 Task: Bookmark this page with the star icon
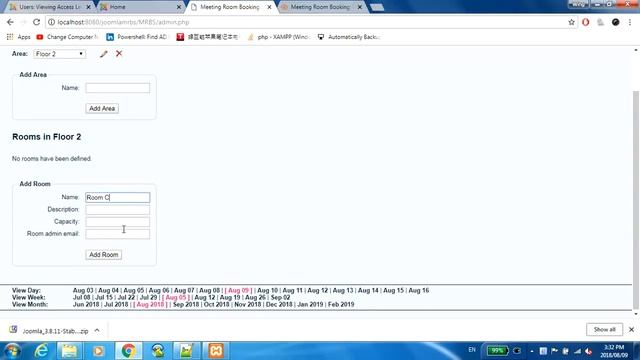(x=571, y=22)
